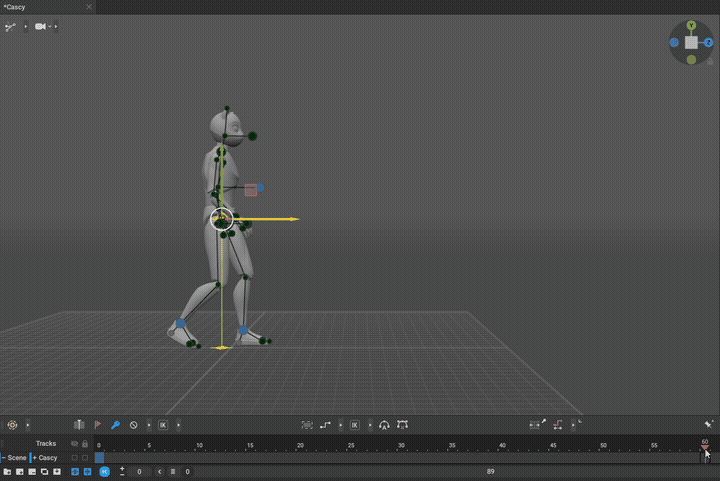Viewport: 720px width, 481px height.
Task: Toggle lock checkbox for Cascy track
Action: [85, 458]
